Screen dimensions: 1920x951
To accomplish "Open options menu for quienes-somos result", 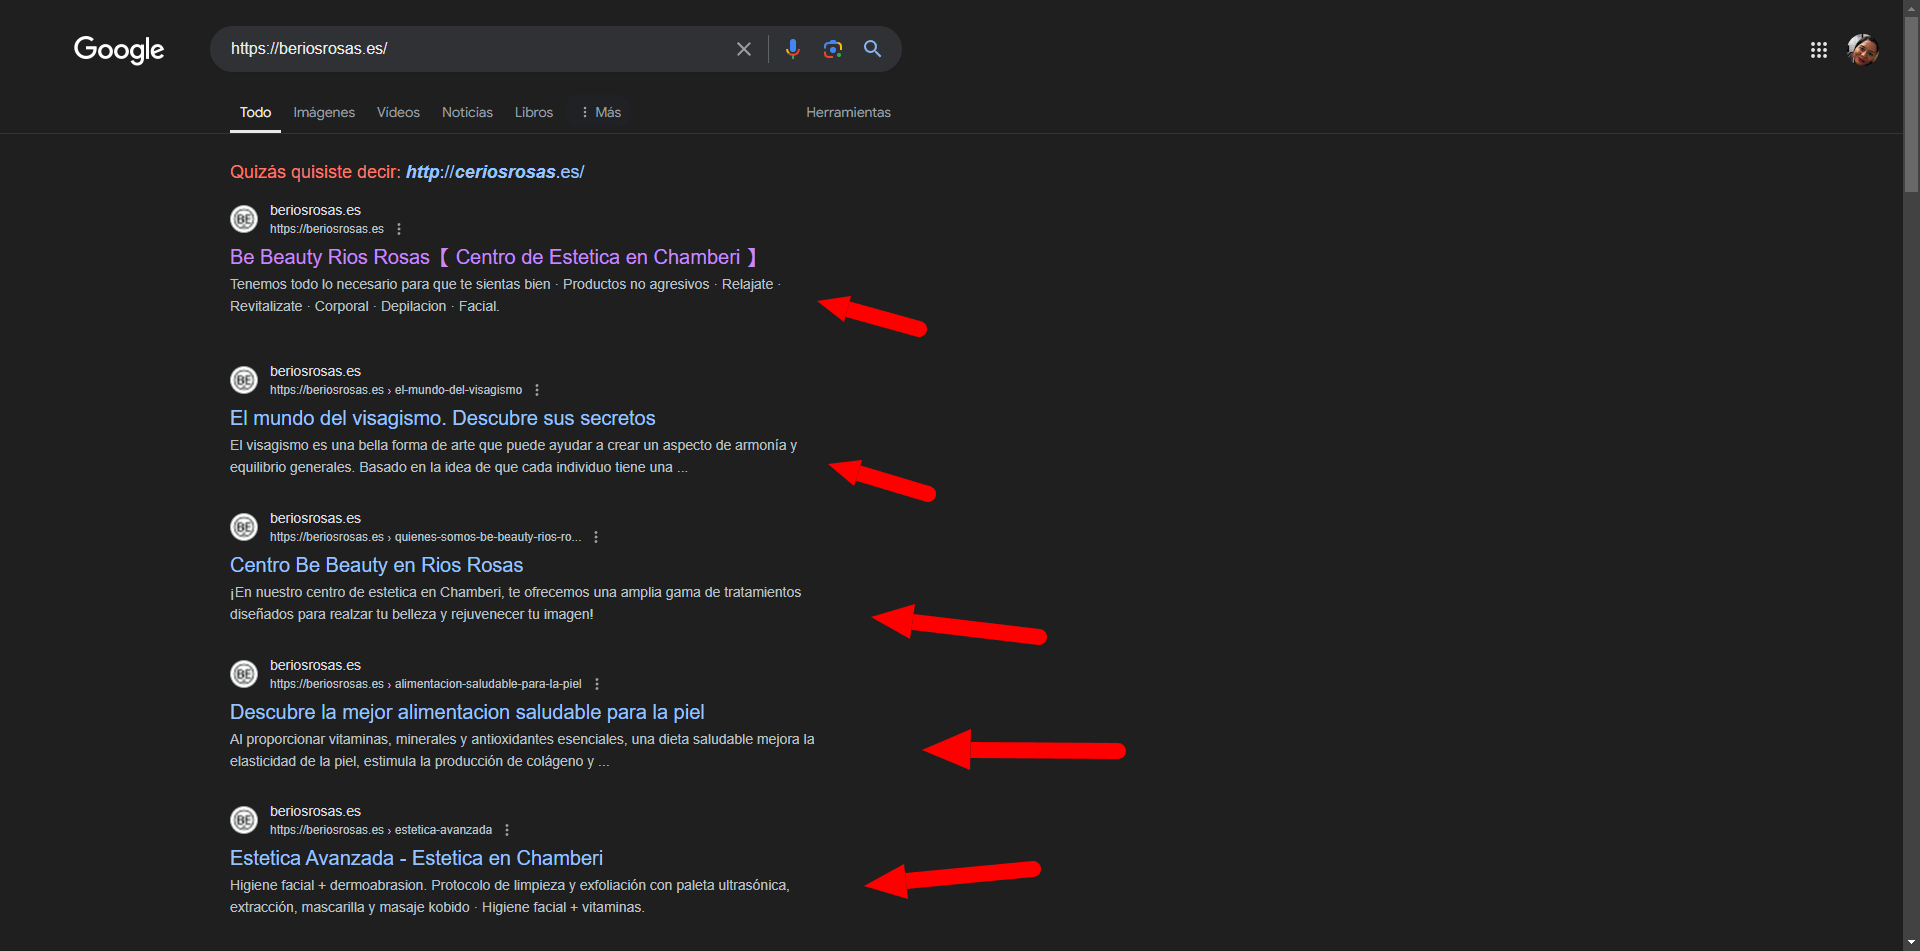I will pos(596,537).
